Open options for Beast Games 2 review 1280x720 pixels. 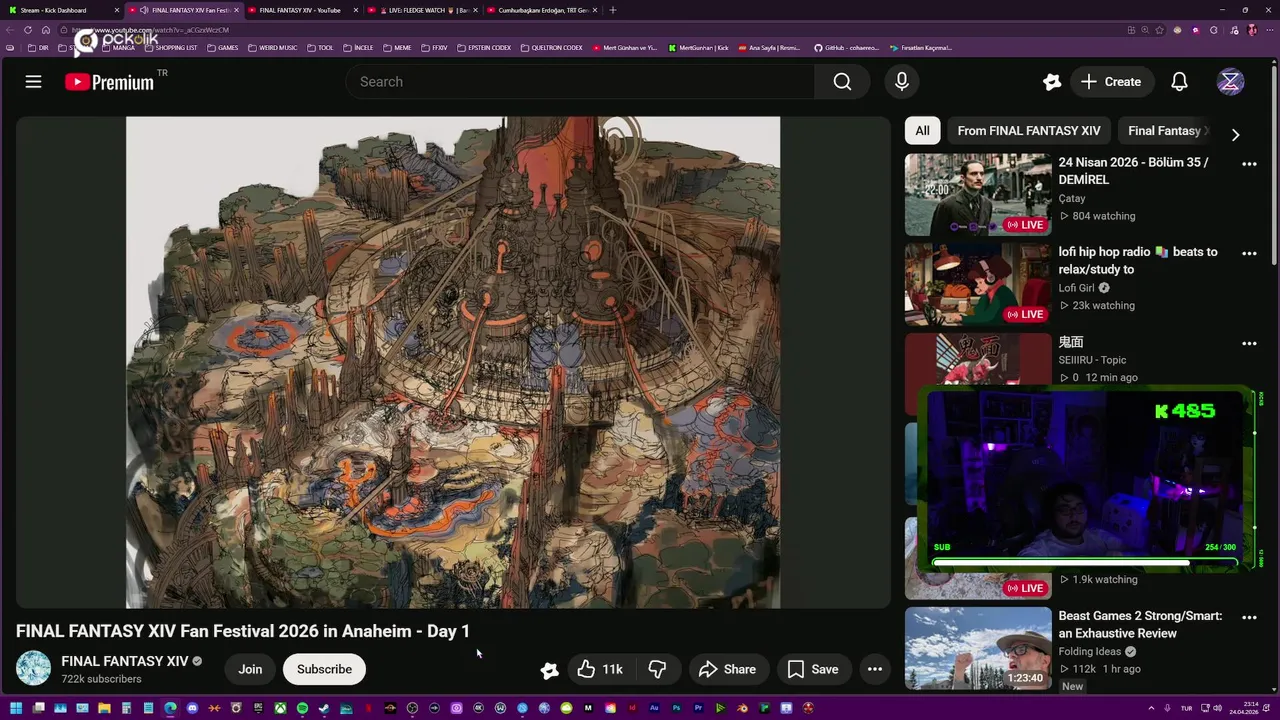[x=1249, y=617]
